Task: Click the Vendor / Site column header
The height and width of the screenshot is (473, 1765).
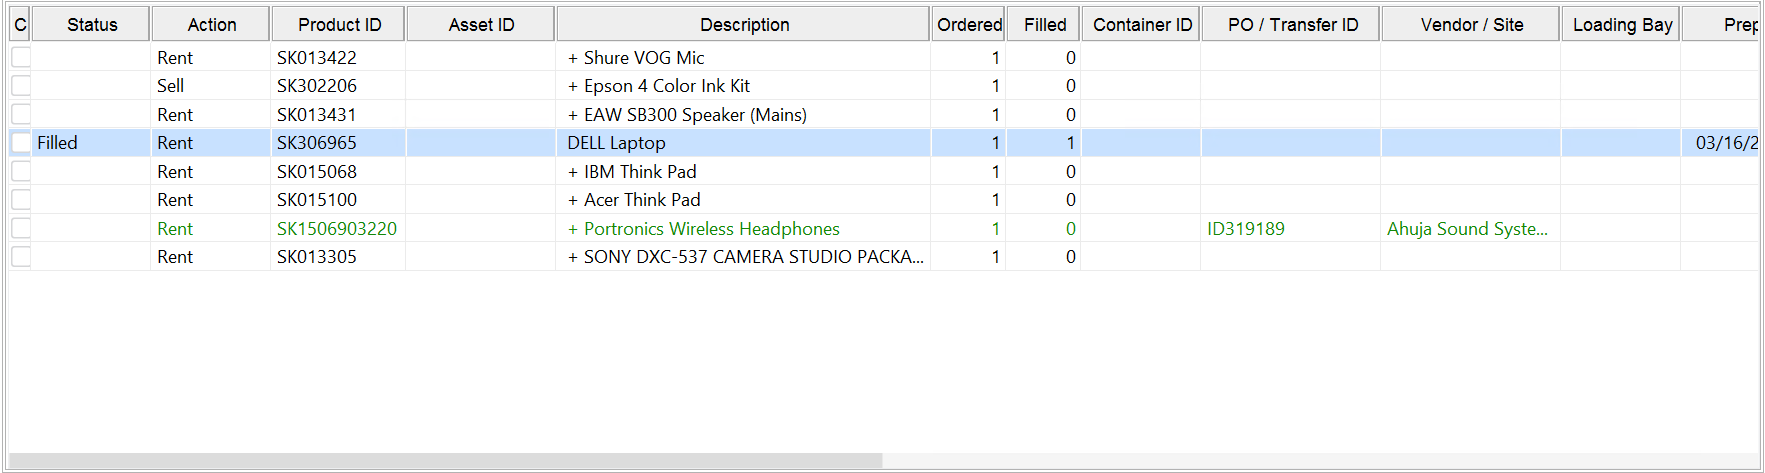Action: click(x=1471, y=25)
